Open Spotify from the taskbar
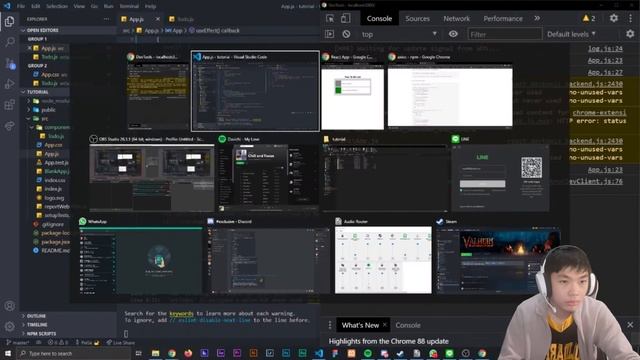This screenshot has height=360, width=640. click(367, 353)
